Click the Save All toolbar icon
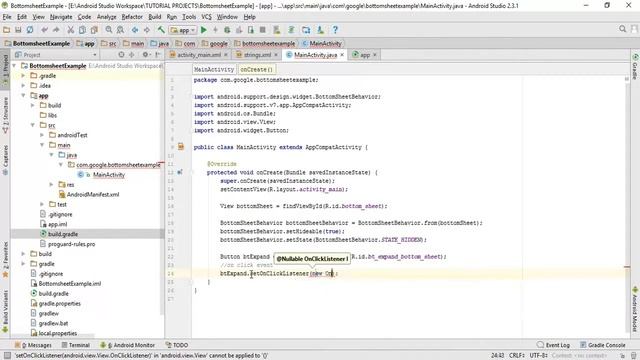The width and height of the screenshot is (640, 360). [18, 30]
